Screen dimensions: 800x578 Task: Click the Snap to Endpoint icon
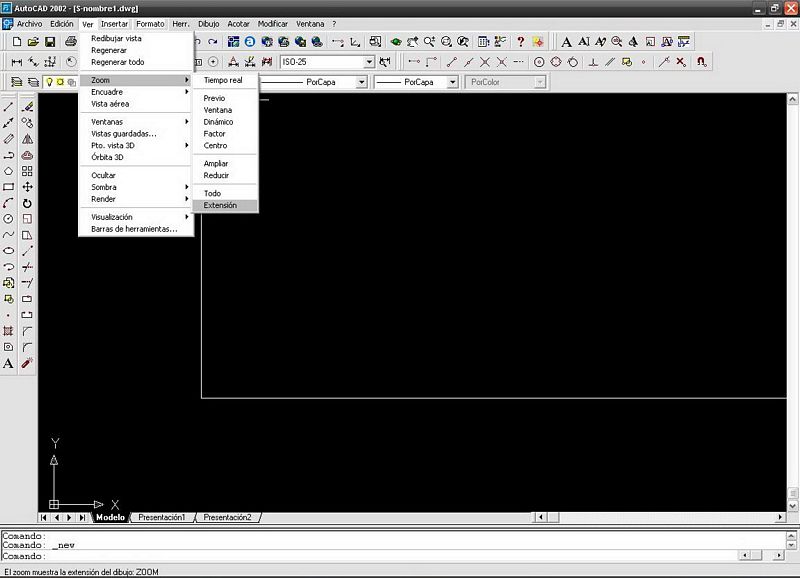tap(452, 62)
